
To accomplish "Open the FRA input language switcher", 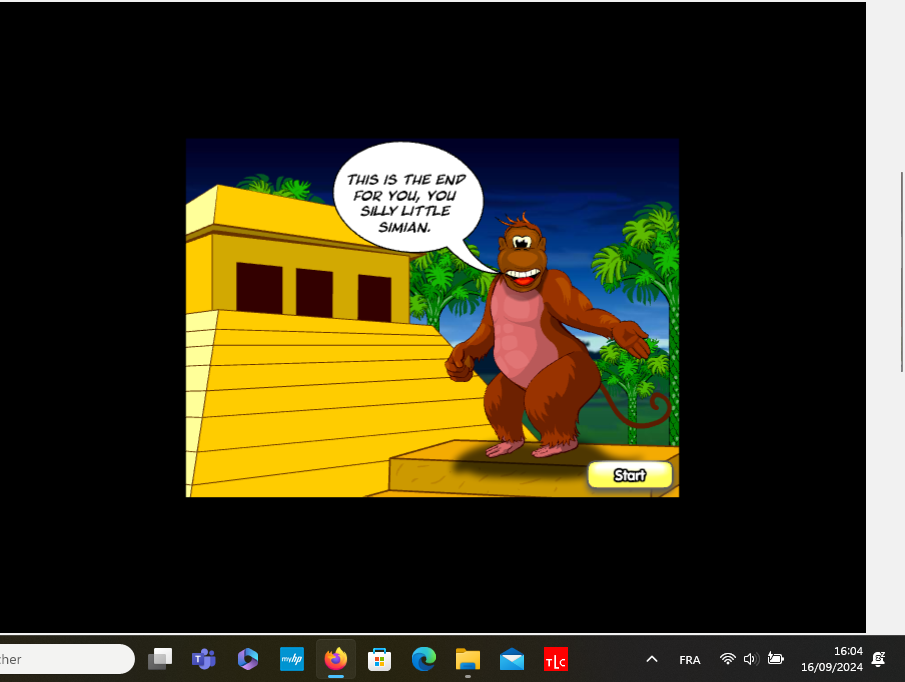I will click(x=690, y=660).
